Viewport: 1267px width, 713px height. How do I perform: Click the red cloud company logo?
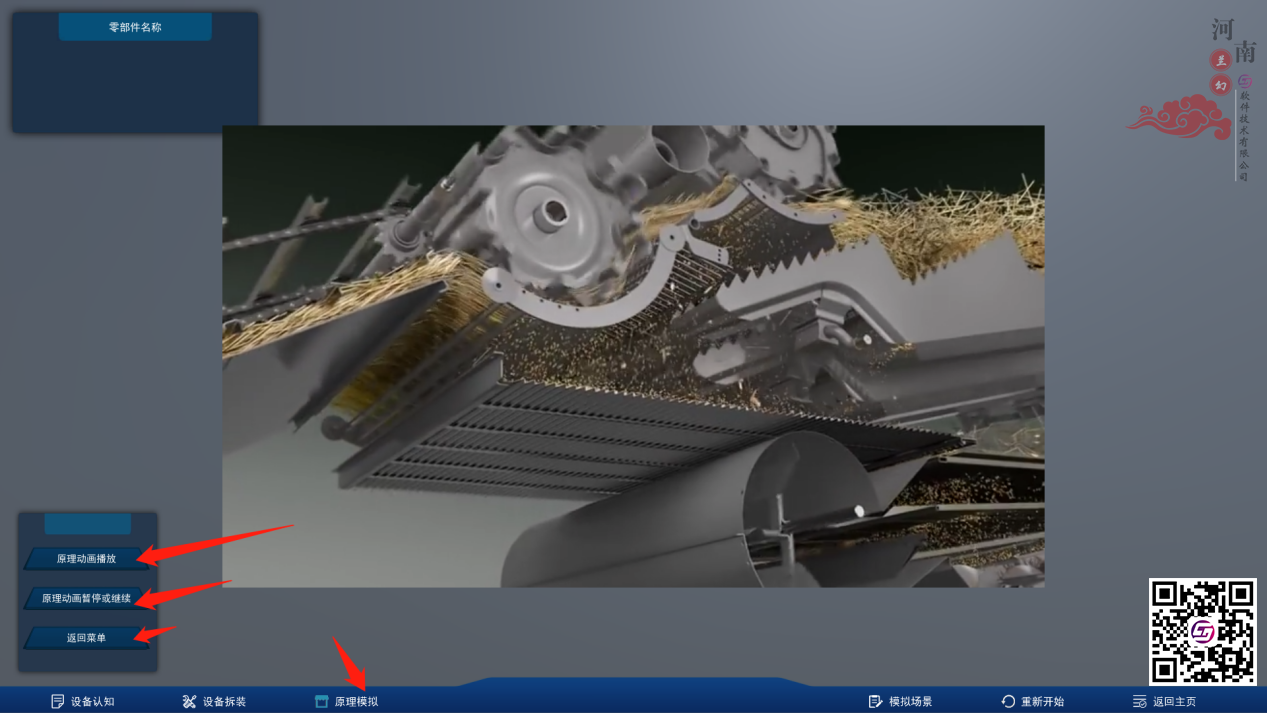tap(1180, 117)
